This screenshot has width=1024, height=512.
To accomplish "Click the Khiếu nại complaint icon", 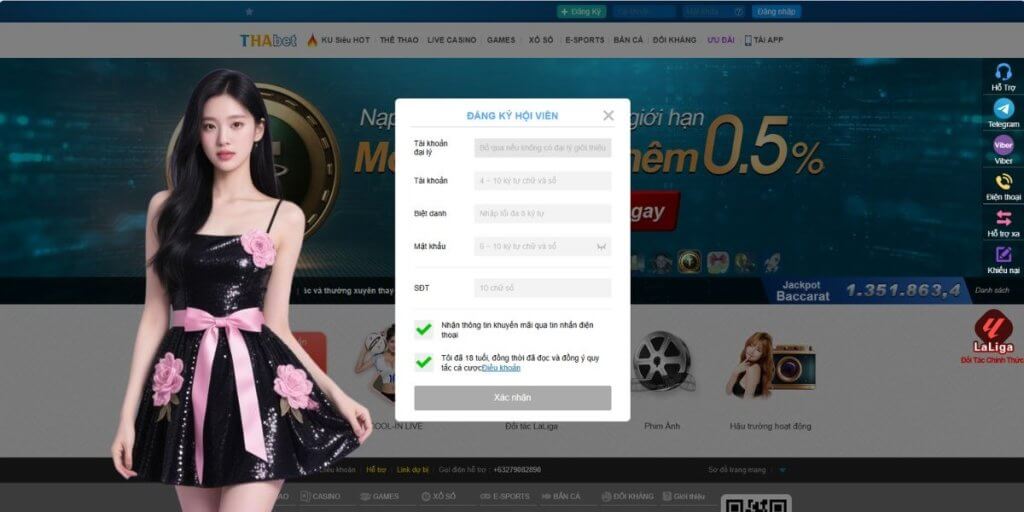I will coord(1003,255).
